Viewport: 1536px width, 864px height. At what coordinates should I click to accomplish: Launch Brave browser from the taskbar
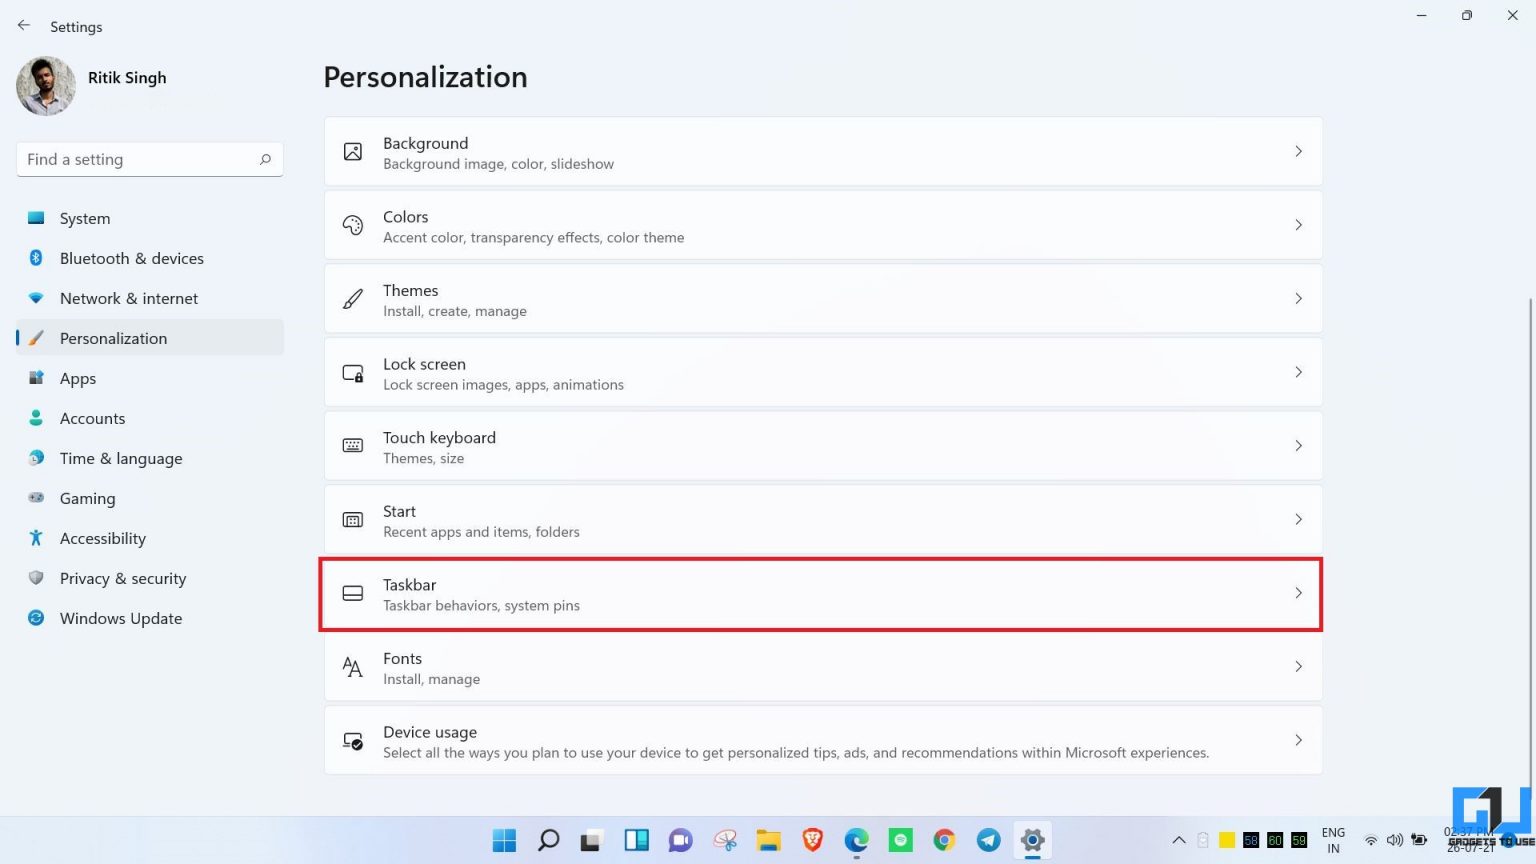pyautogui.click(x=812, y=840)
